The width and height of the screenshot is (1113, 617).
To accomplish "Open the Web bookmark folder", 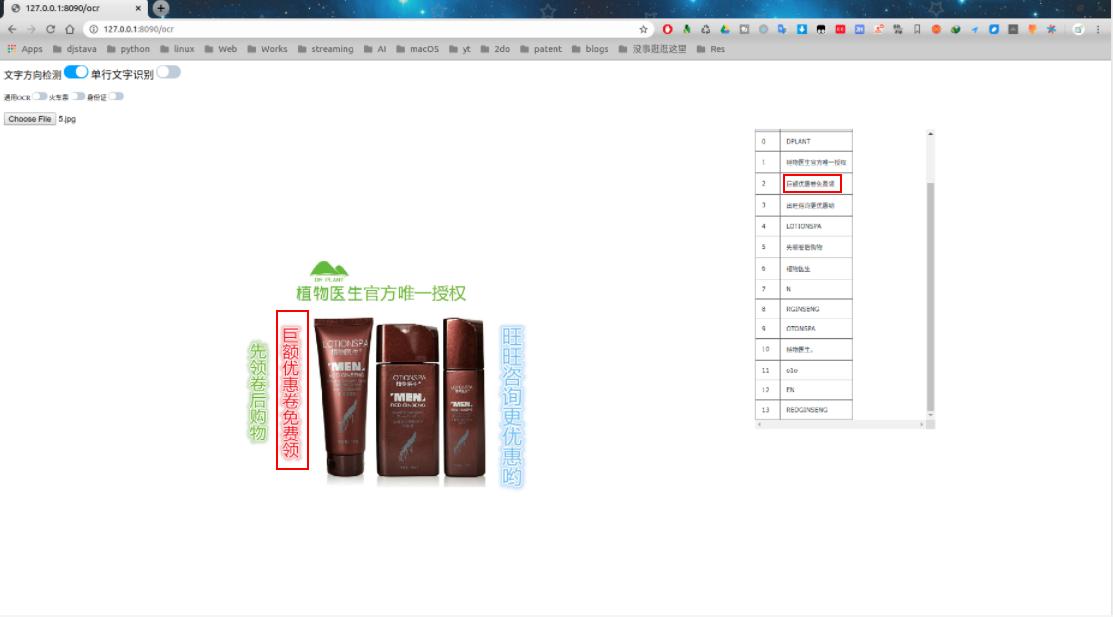I will point(221,49).
